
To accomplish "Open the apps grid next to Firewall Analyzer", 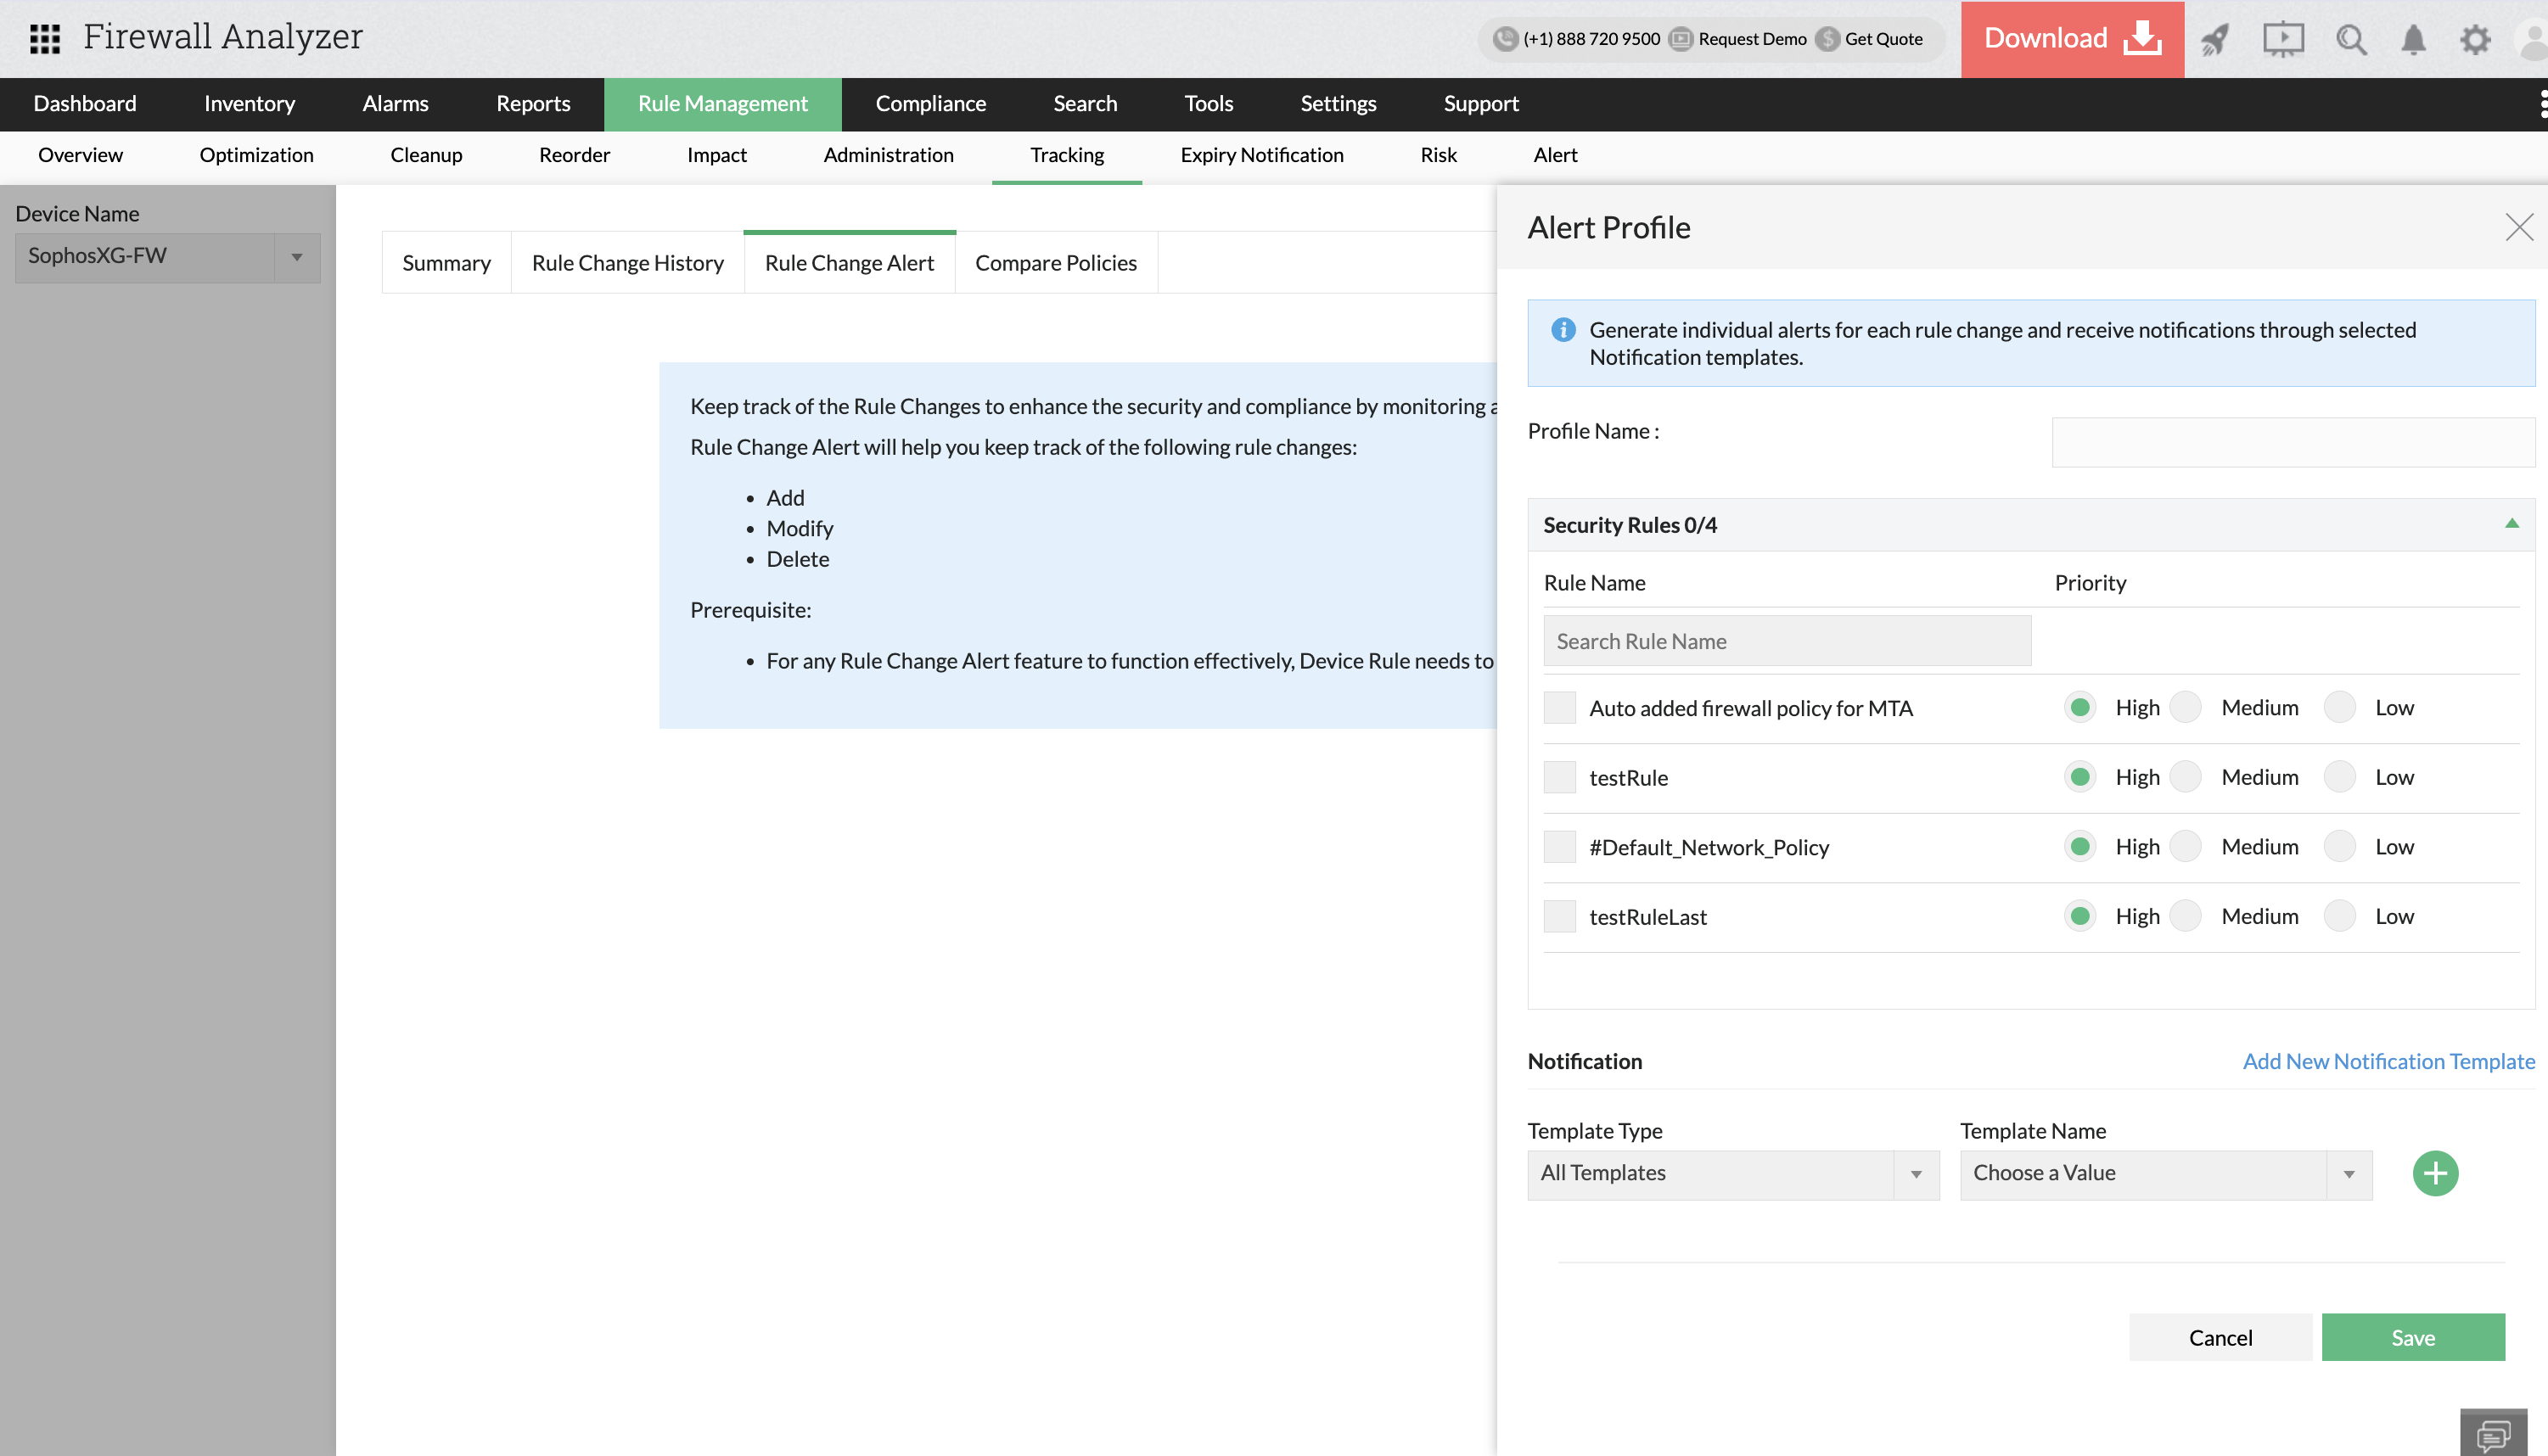I will (x=44, y=38).
